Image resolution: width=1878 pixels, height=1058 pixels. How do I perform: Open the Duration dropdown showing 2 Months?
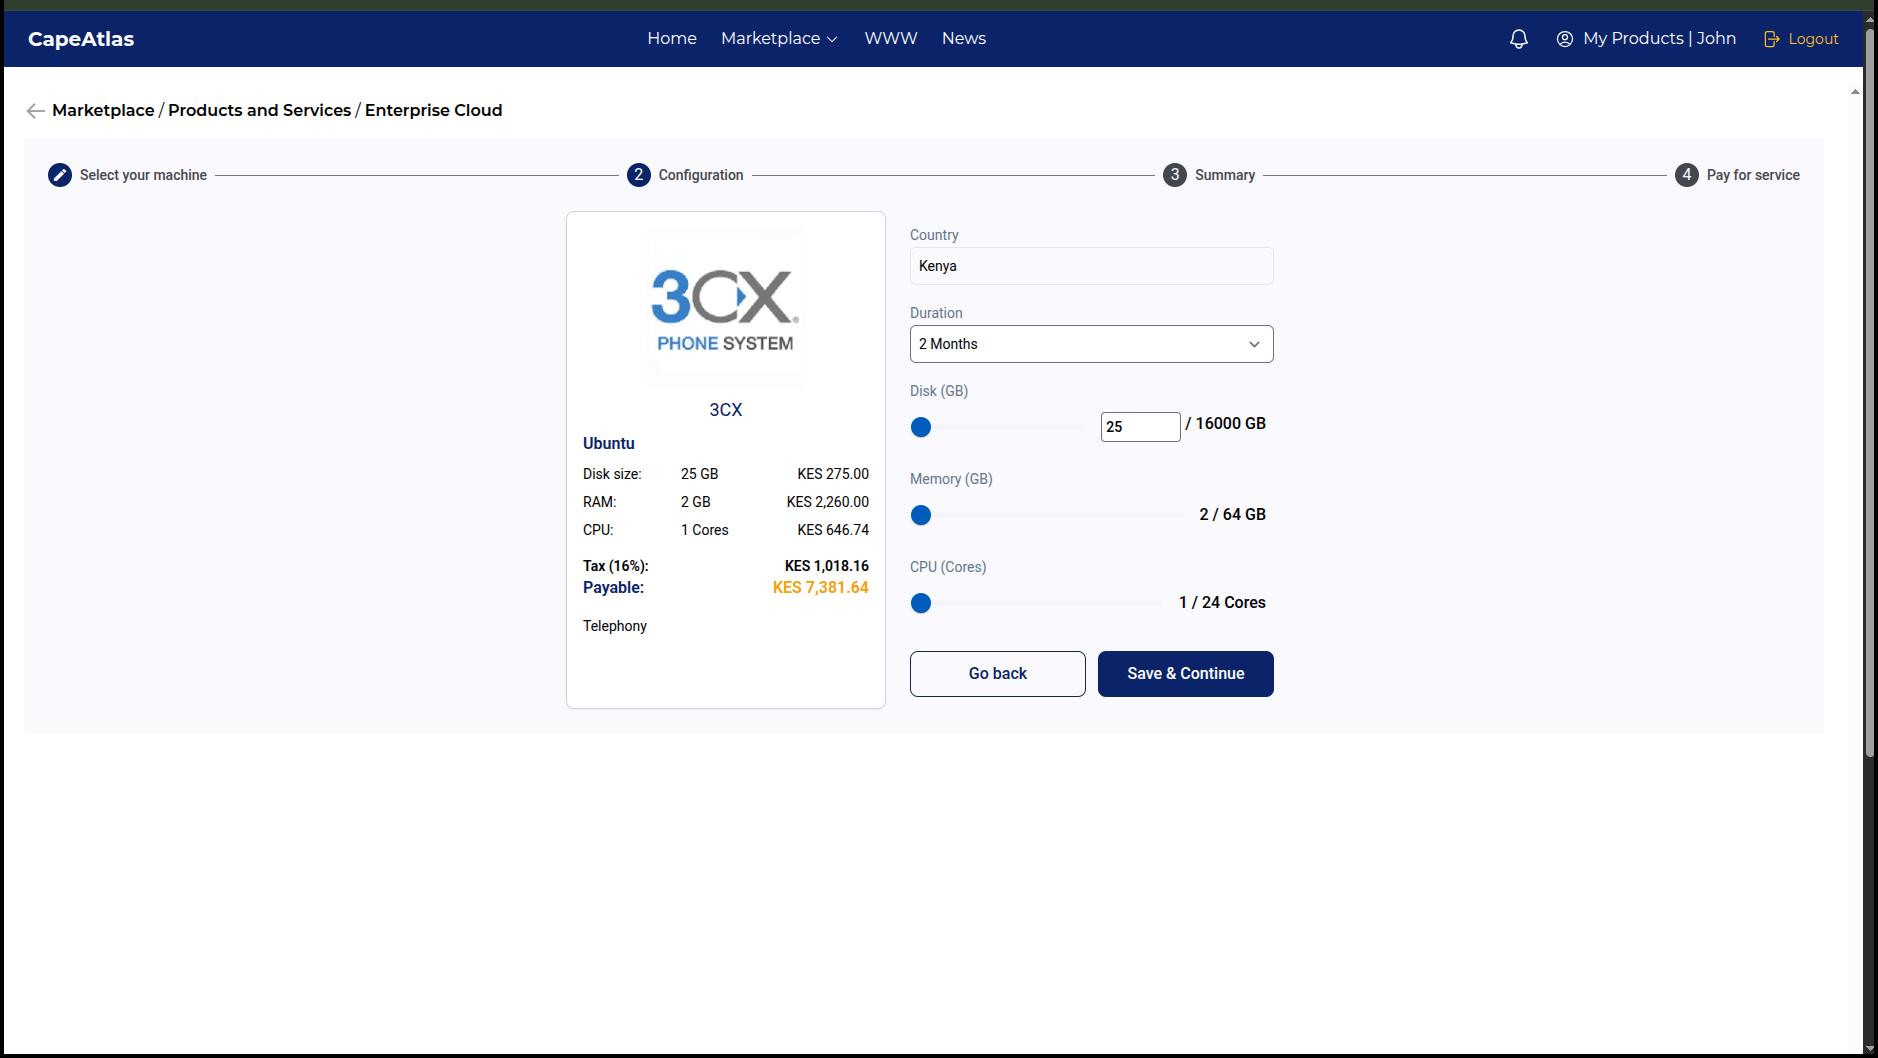pyautogui.click(x=1091, y=344)
